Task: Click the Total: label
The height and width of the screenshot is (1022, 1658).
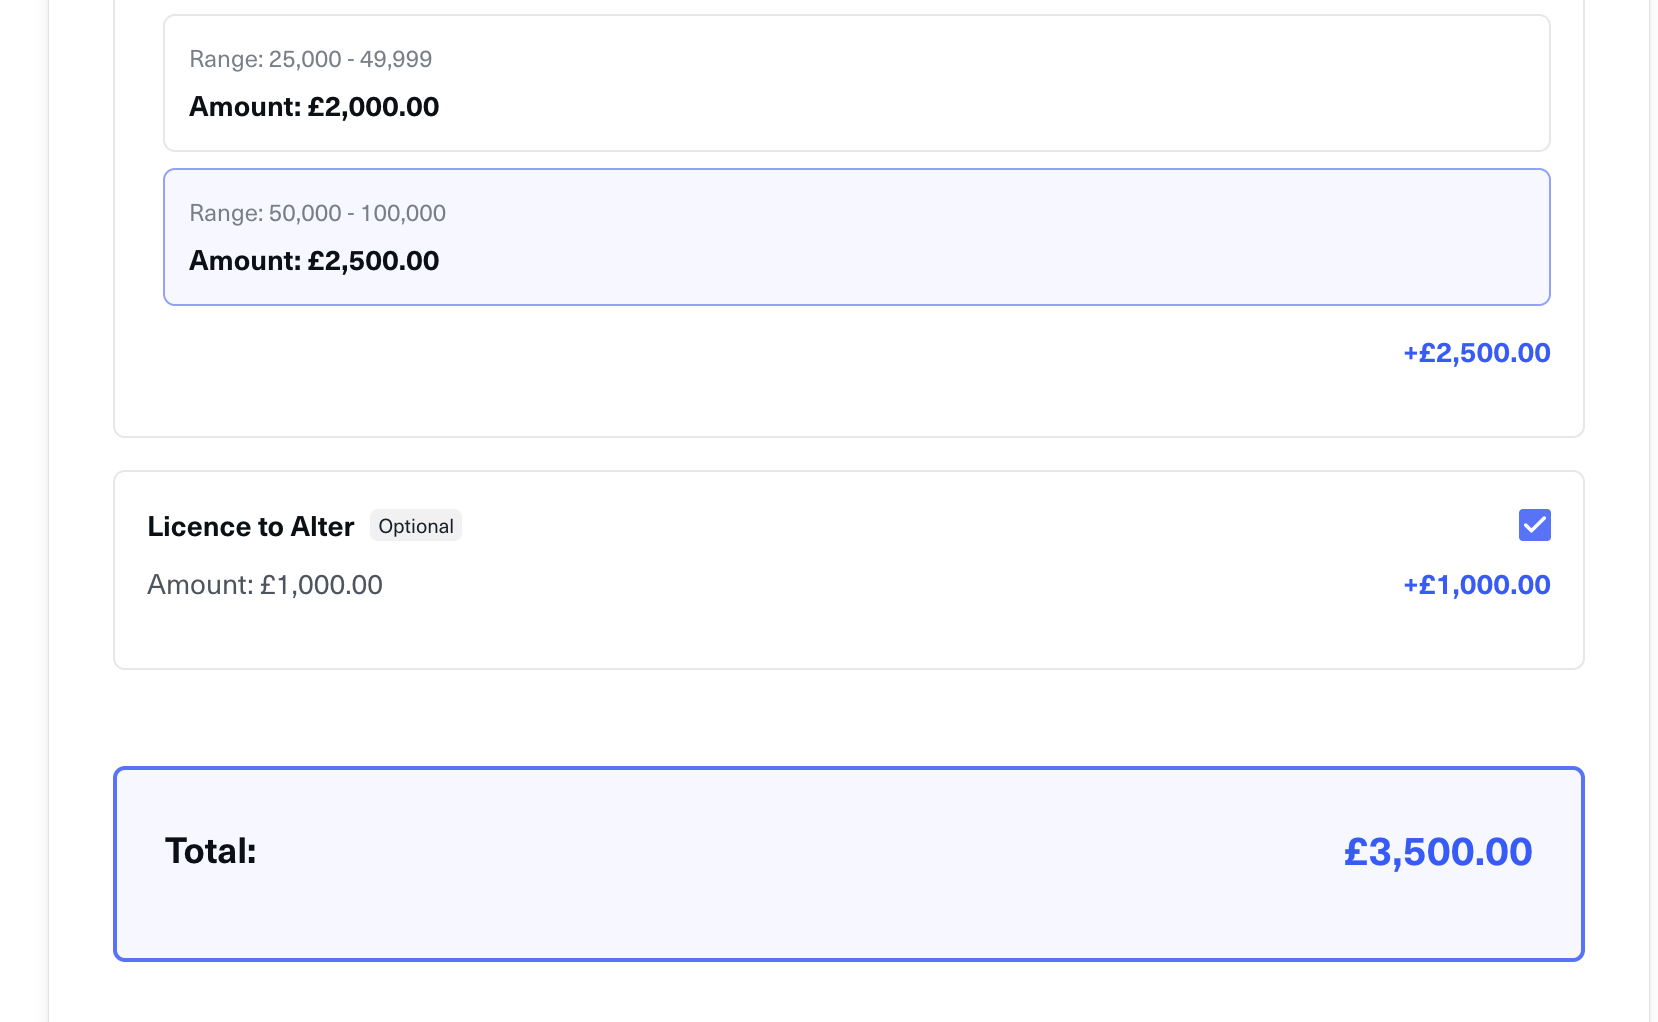Action: (210, 851)
